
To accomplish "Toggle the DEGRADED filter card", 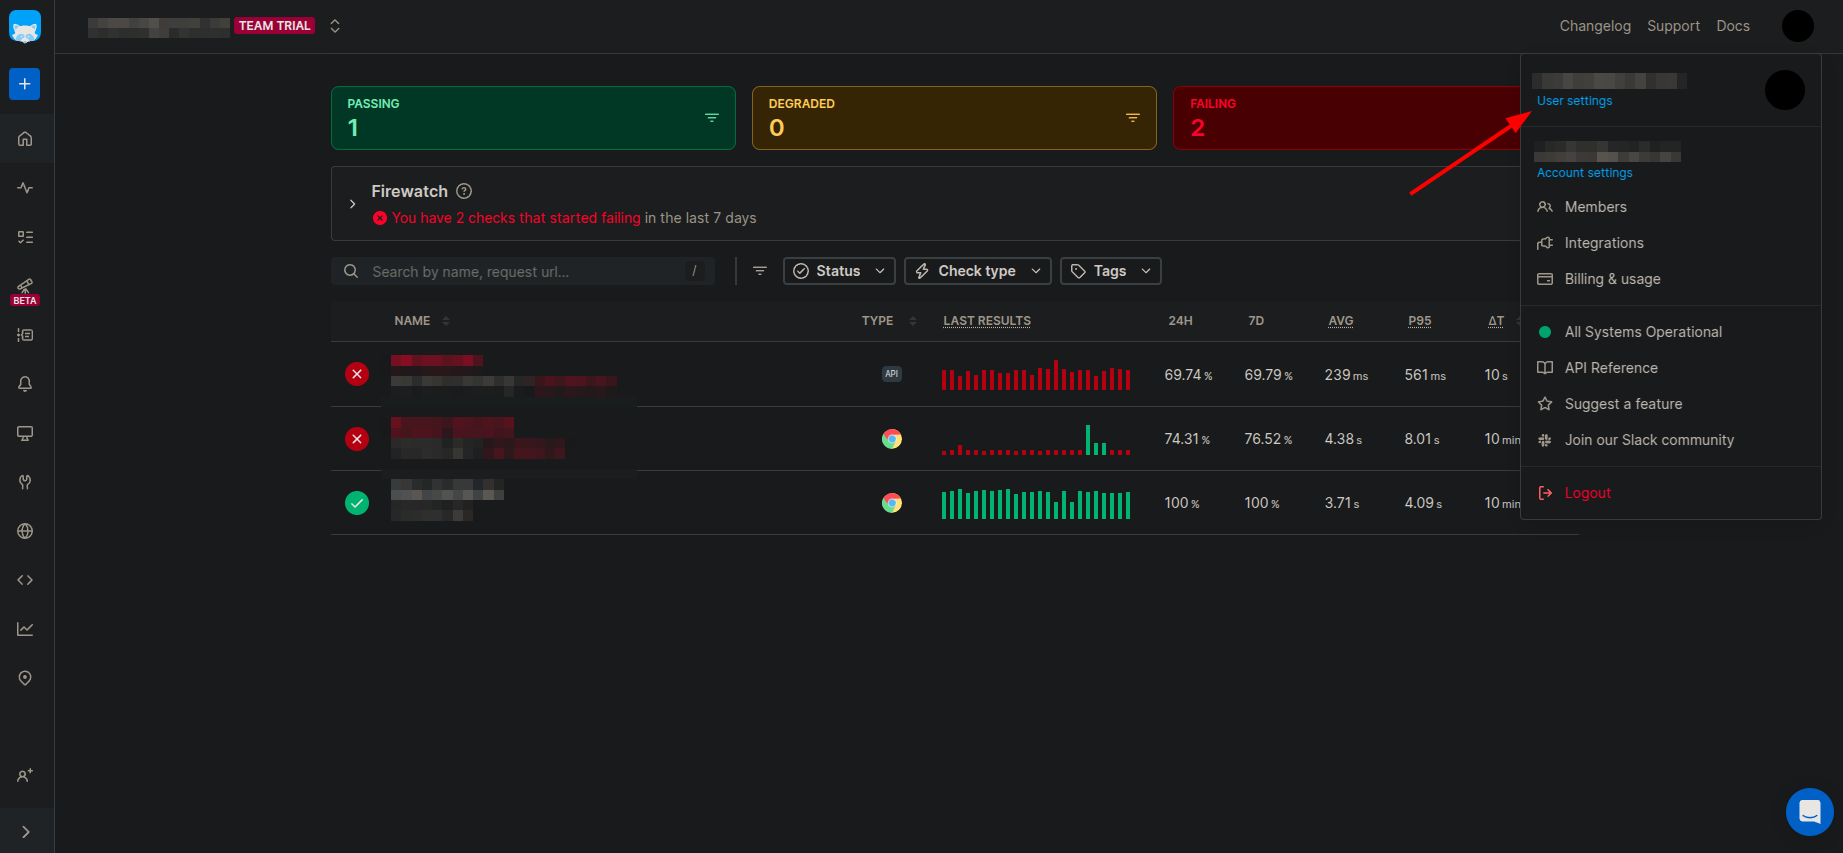I will (954, 118).
